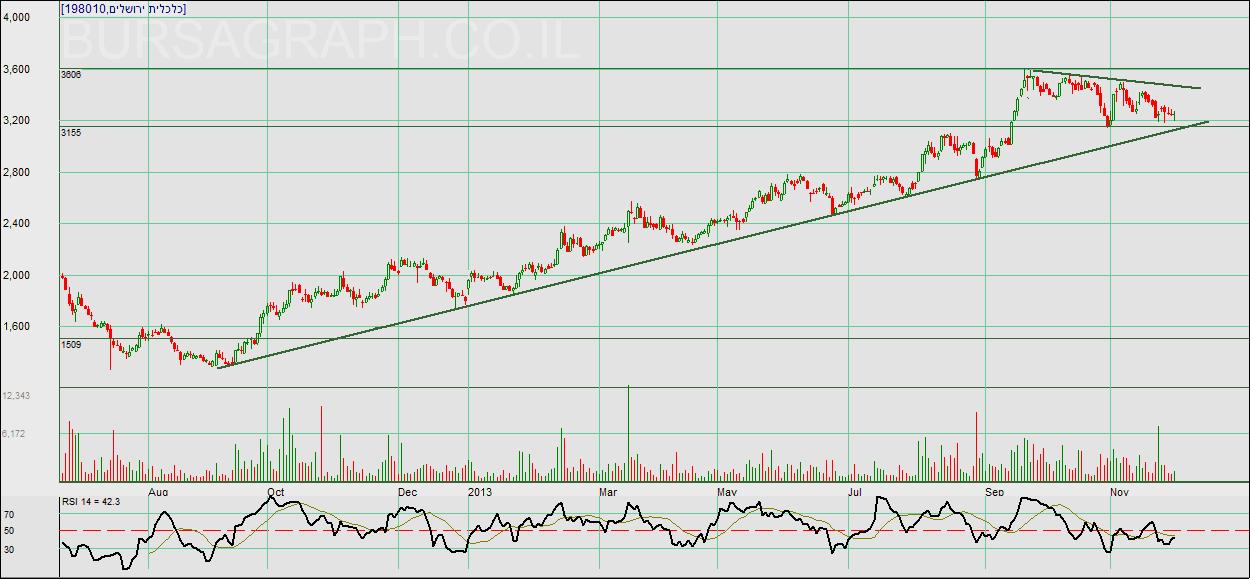Image resolution: width=1250 pixels, height=579 pixels.
Task: Select the Dec date marker
Action: coord(407,492)
